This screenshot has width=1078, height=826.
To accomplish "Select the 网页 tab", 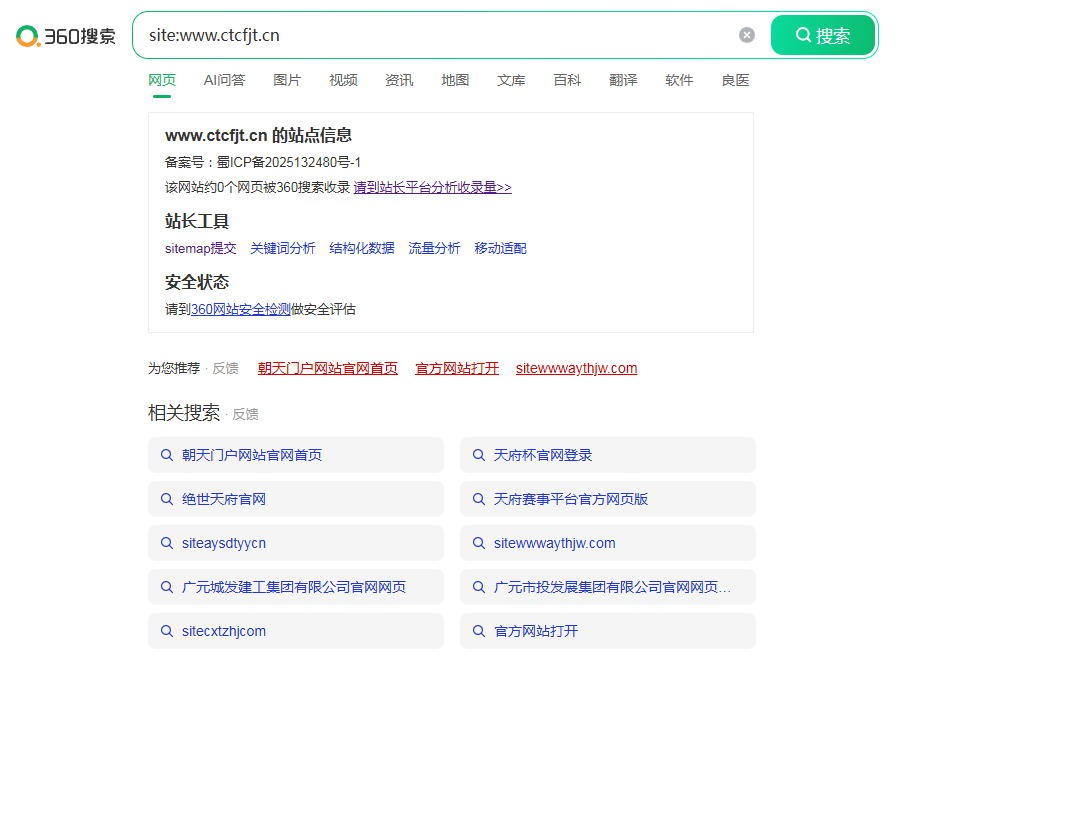I will point(162,80).
